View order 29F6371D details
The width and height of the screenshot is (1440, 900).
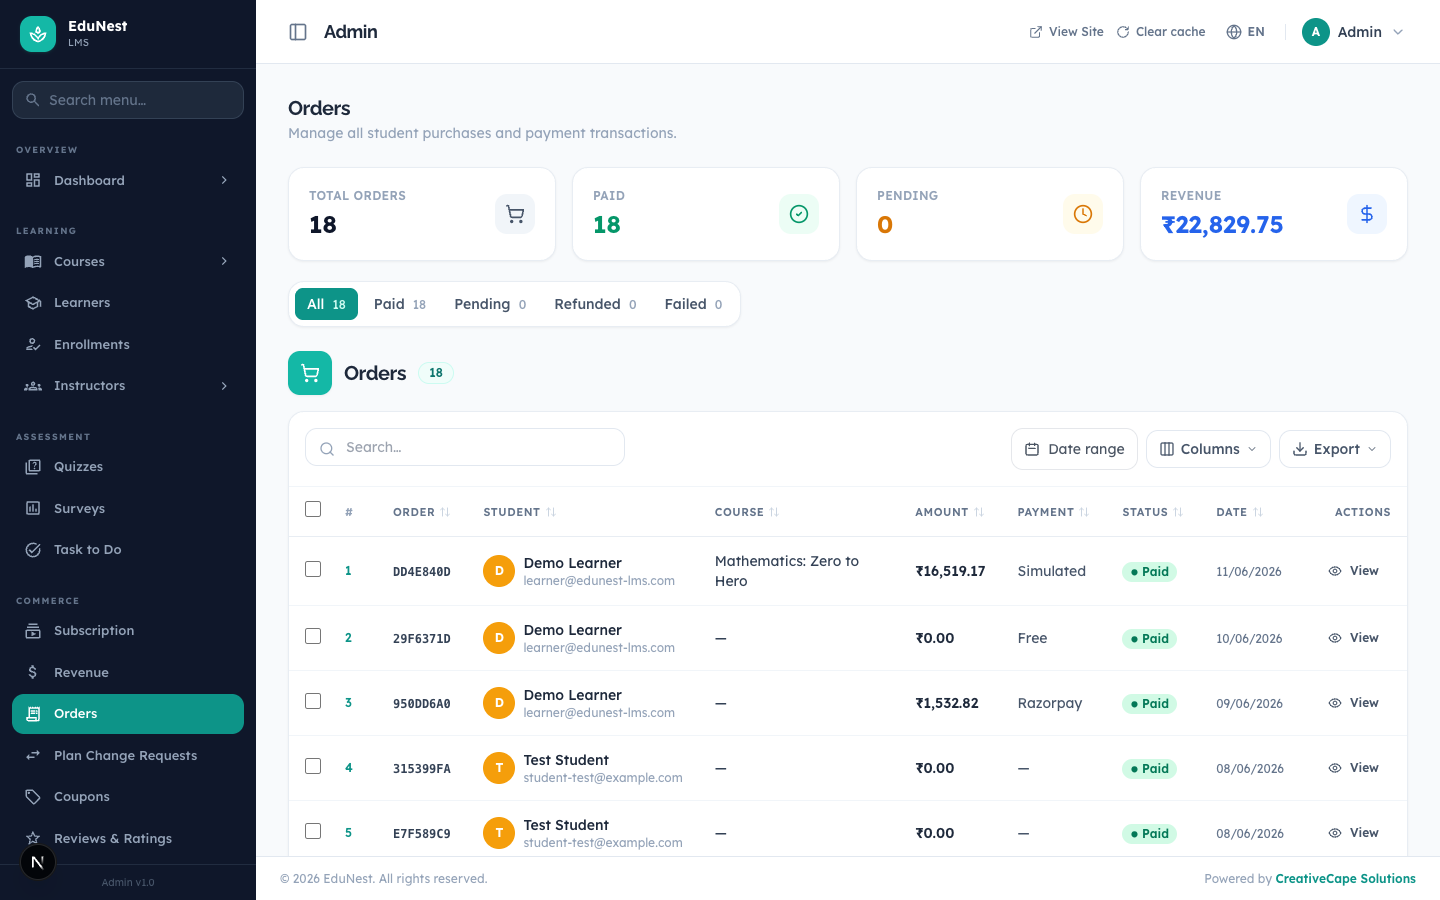click(x=1354, y=638)
